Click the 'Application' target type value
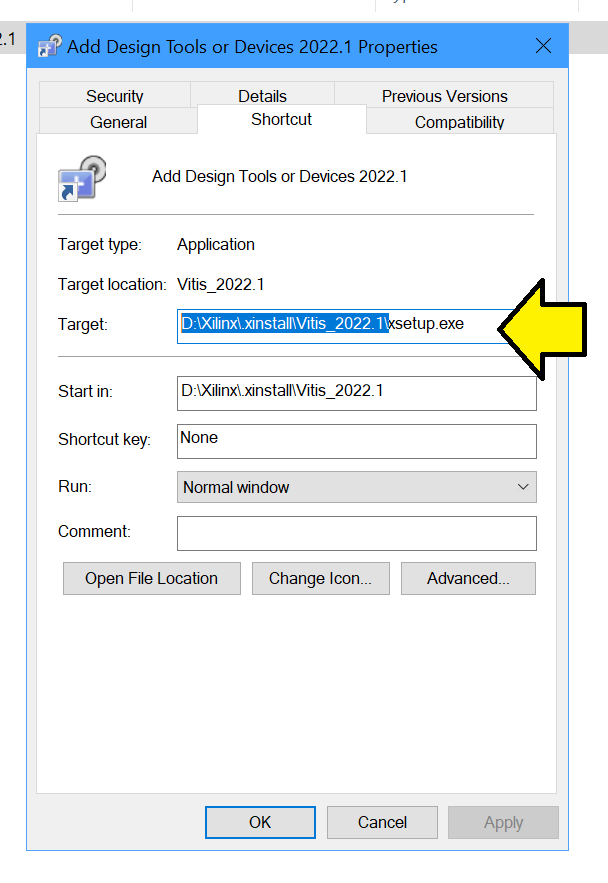This screenshot has height=883, width=608. (x=216, y=244)
